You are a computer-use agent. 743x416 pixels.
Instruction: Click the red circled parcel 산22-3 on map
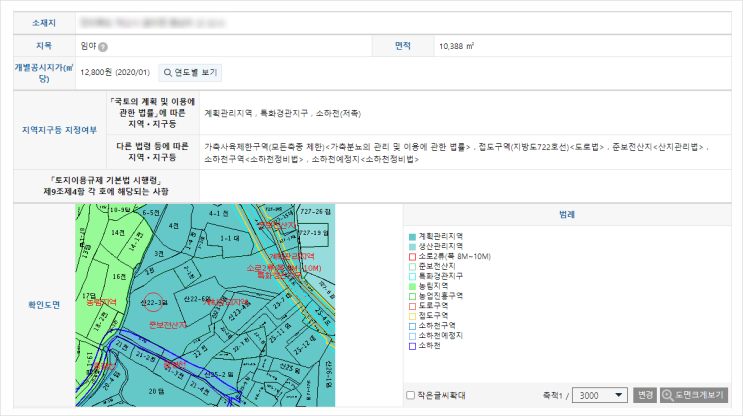[153, 302]
